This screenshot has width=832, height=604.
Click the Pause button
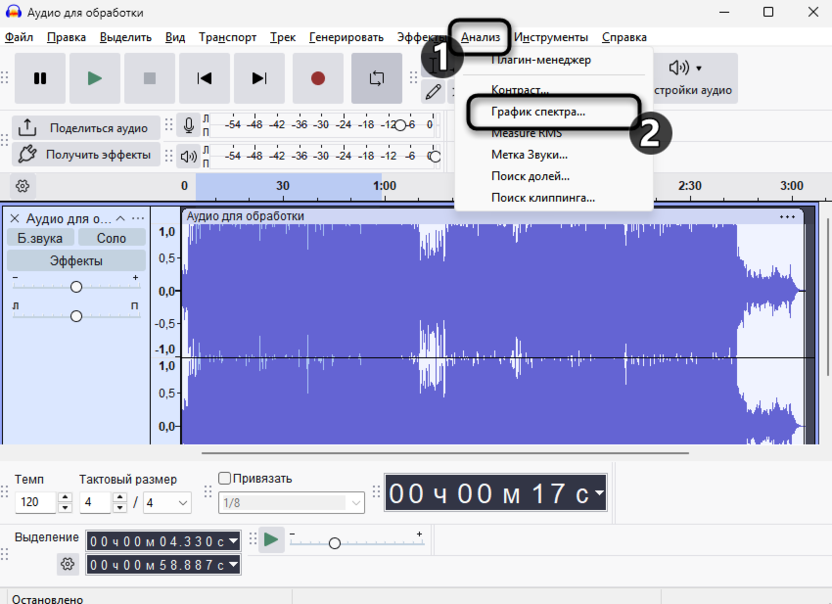point(40,78)
